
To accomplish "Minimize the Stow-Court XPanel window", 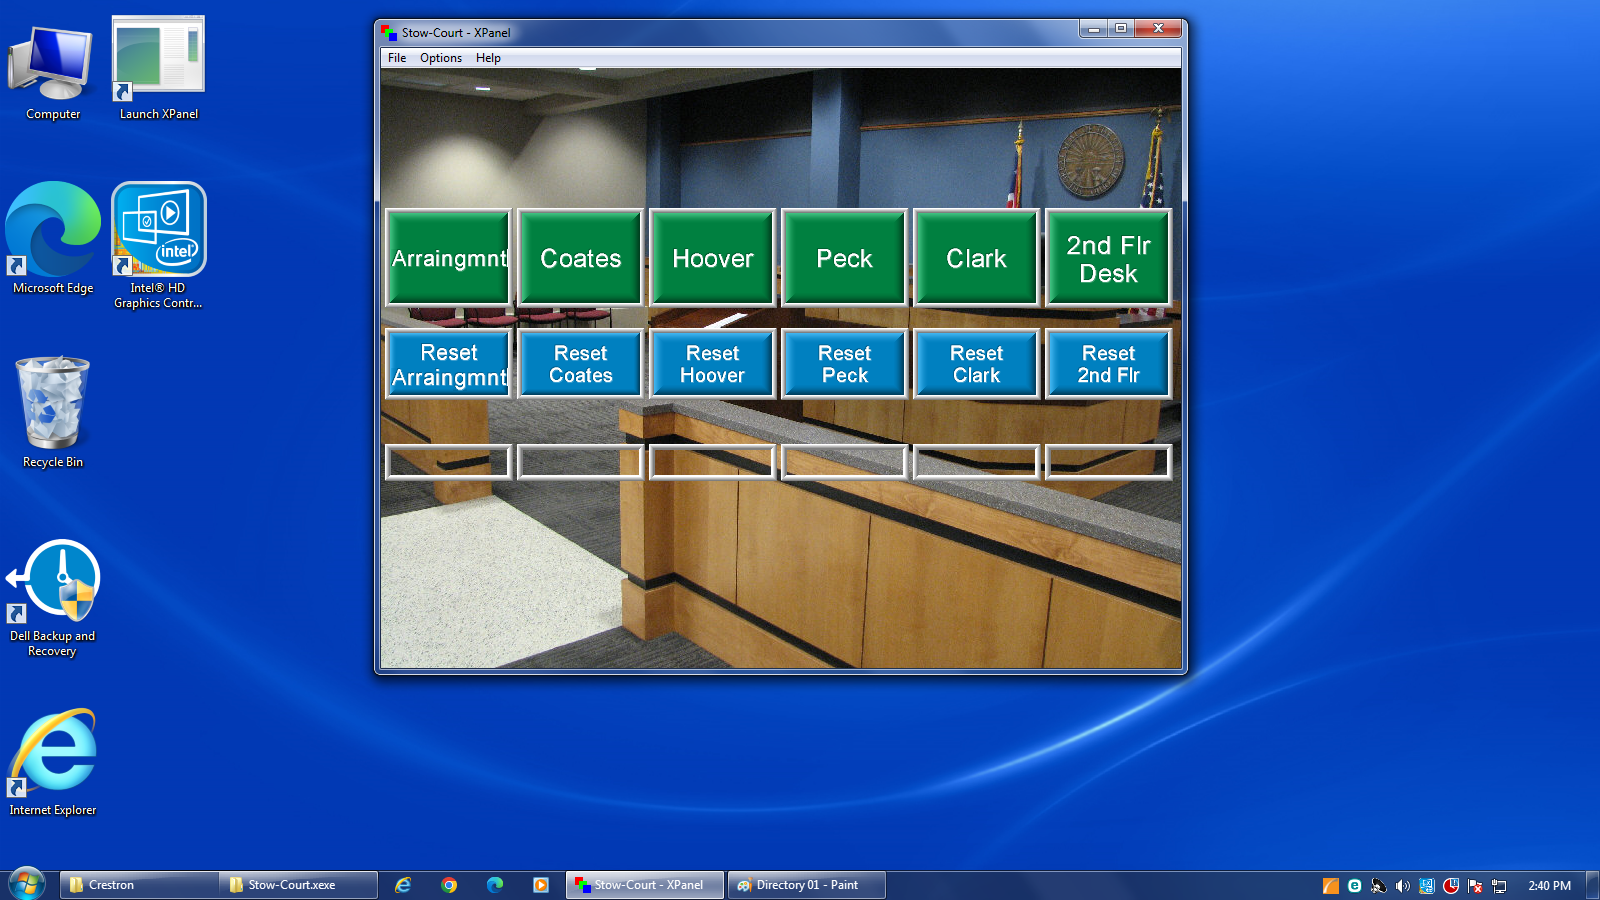I will click(1093, 29).
